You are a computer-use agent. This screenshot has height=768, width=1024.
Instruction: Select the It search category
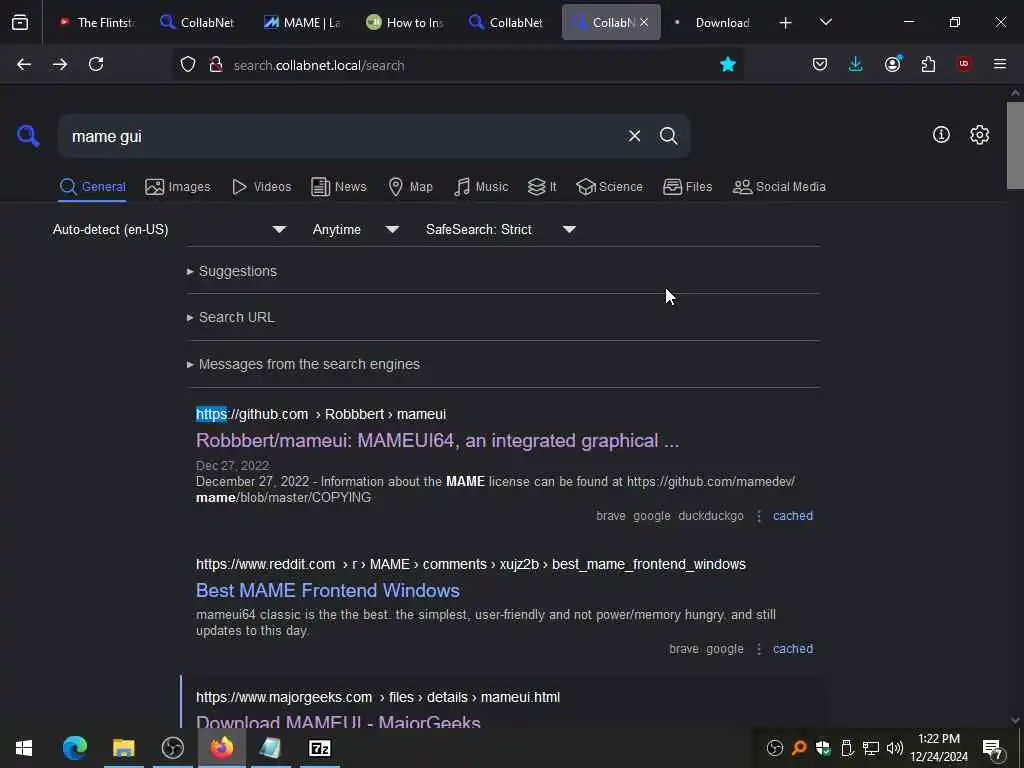542,187
